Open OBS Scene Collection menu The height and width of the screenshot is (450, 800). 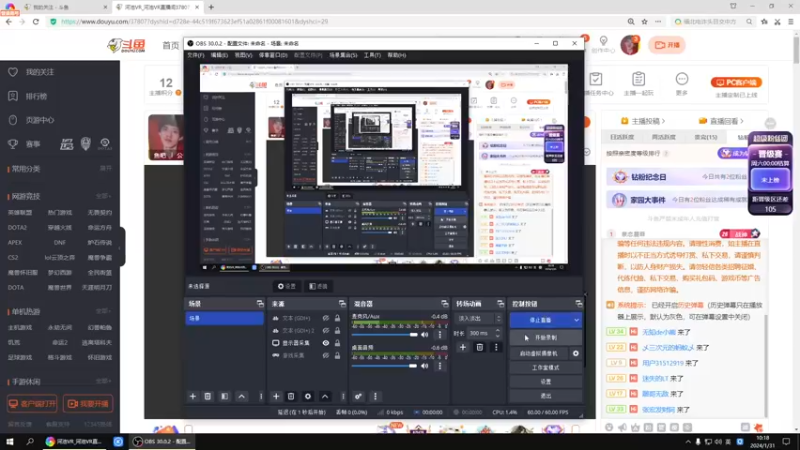pyautogui.click(x=343, y=55)
